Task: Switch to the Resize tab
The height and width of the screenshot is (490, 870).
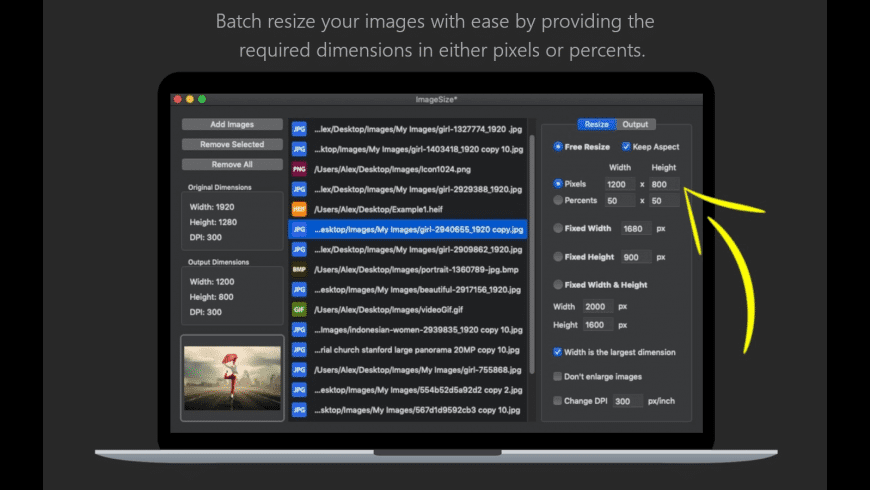Action: click(596, 124)
